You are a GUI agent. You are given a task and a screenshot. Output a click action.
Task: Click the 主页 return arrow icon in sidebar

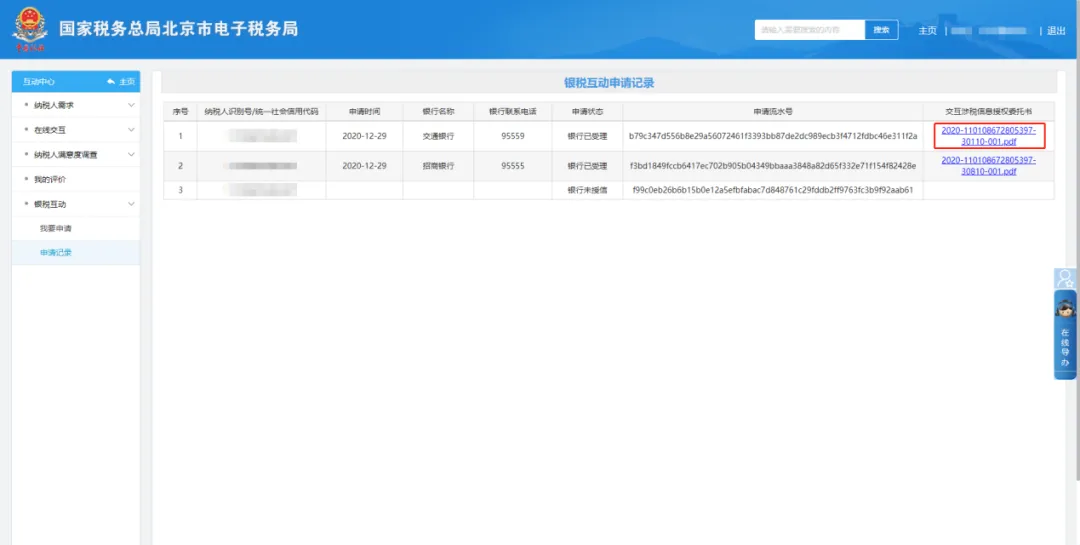coord(111,81)
